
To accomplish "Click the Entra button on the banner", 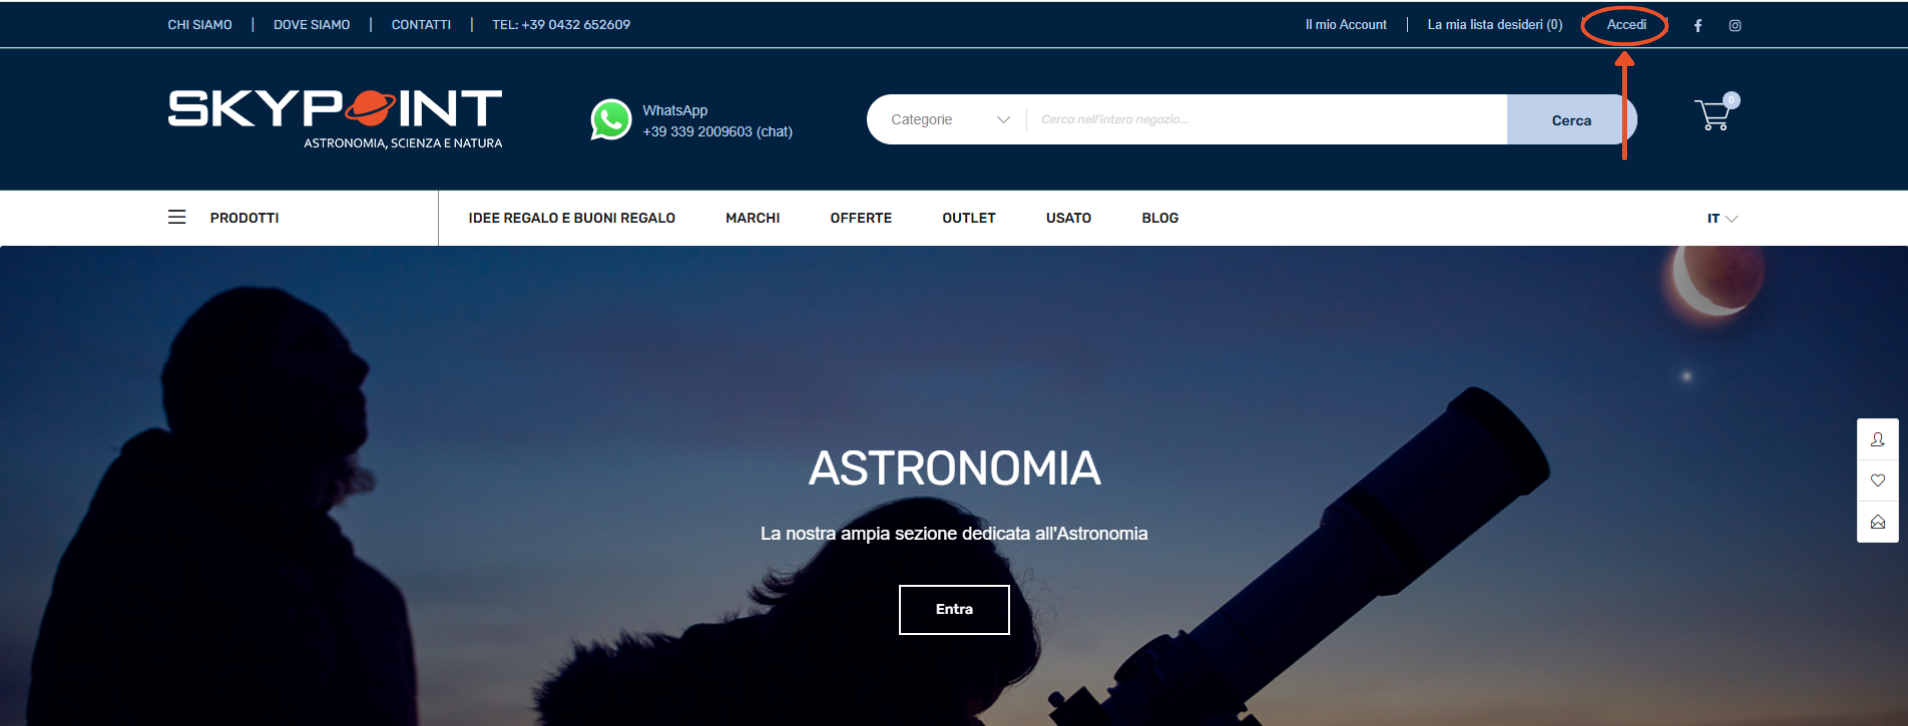I will click(x=954, y=610).
